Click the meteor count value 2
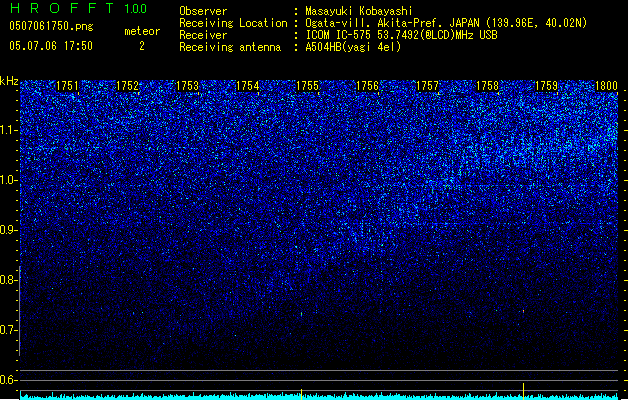 tap(142, 46)
